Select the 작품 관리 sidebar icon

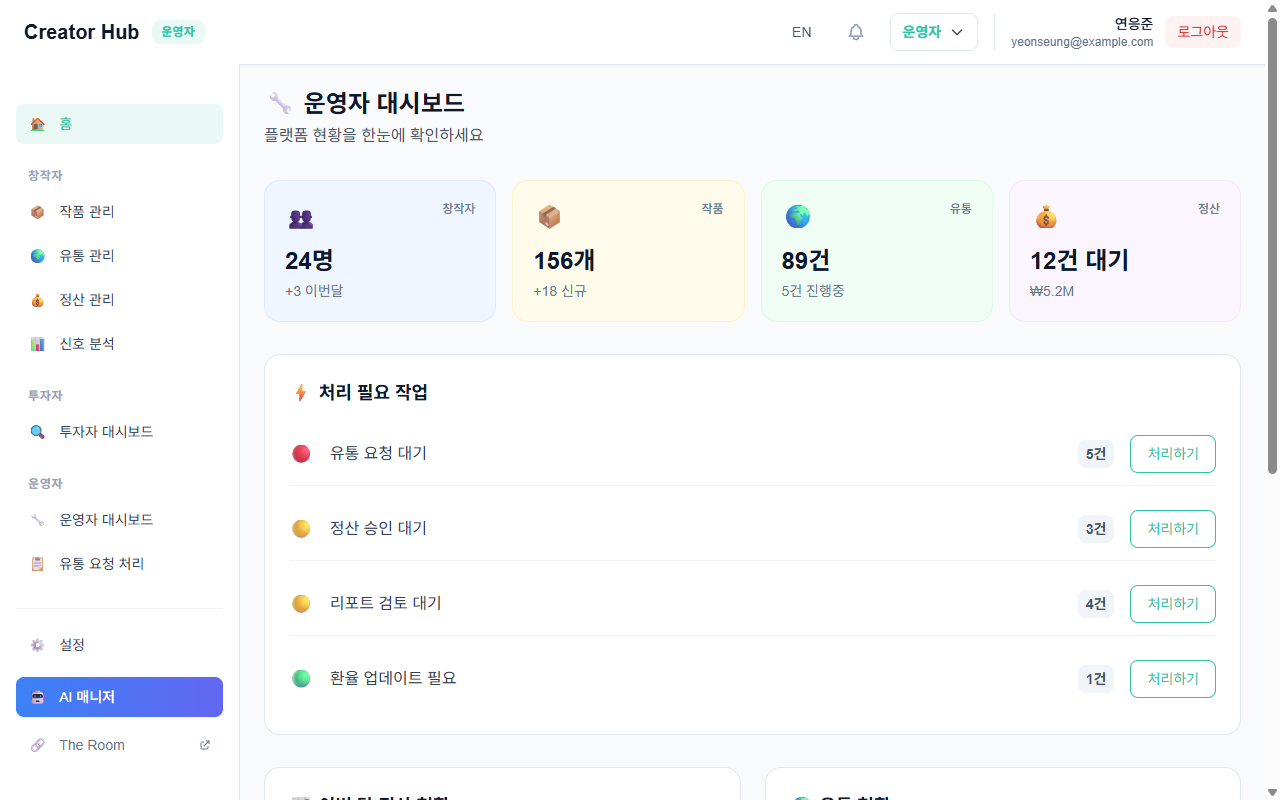(38, 211)
